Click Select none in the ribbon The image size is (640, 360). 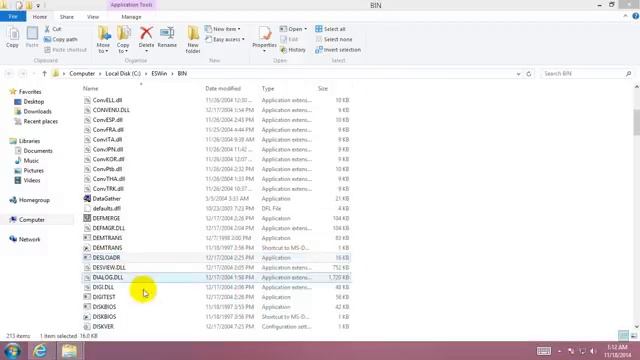point(334,39)
